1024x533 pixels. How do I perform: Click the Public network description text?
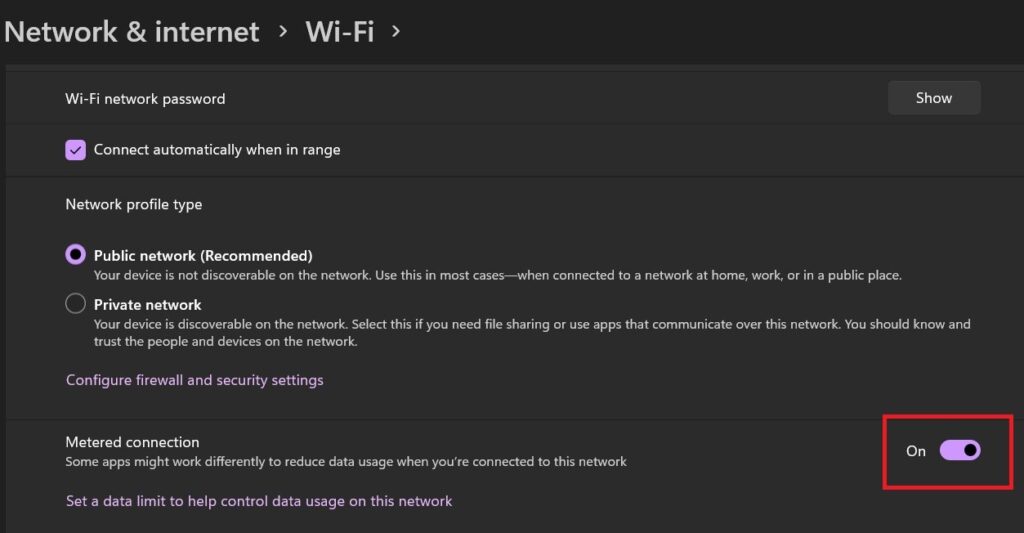(x=498, y=275)
